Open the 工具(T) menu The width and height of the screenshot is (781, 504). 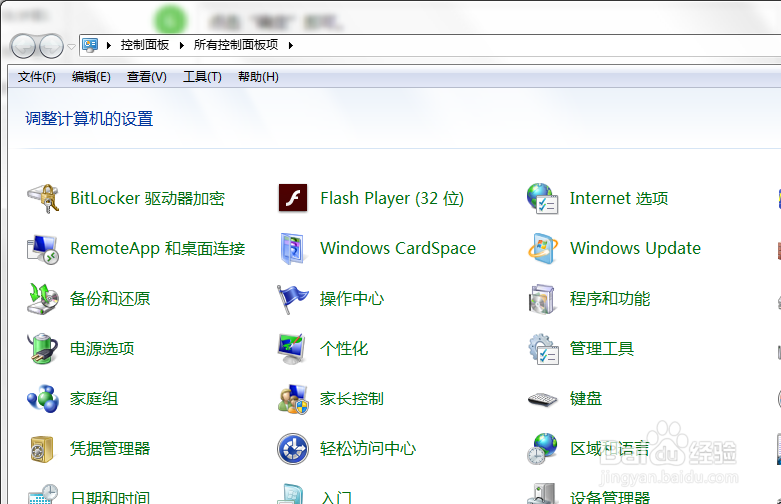pos(202,77)
